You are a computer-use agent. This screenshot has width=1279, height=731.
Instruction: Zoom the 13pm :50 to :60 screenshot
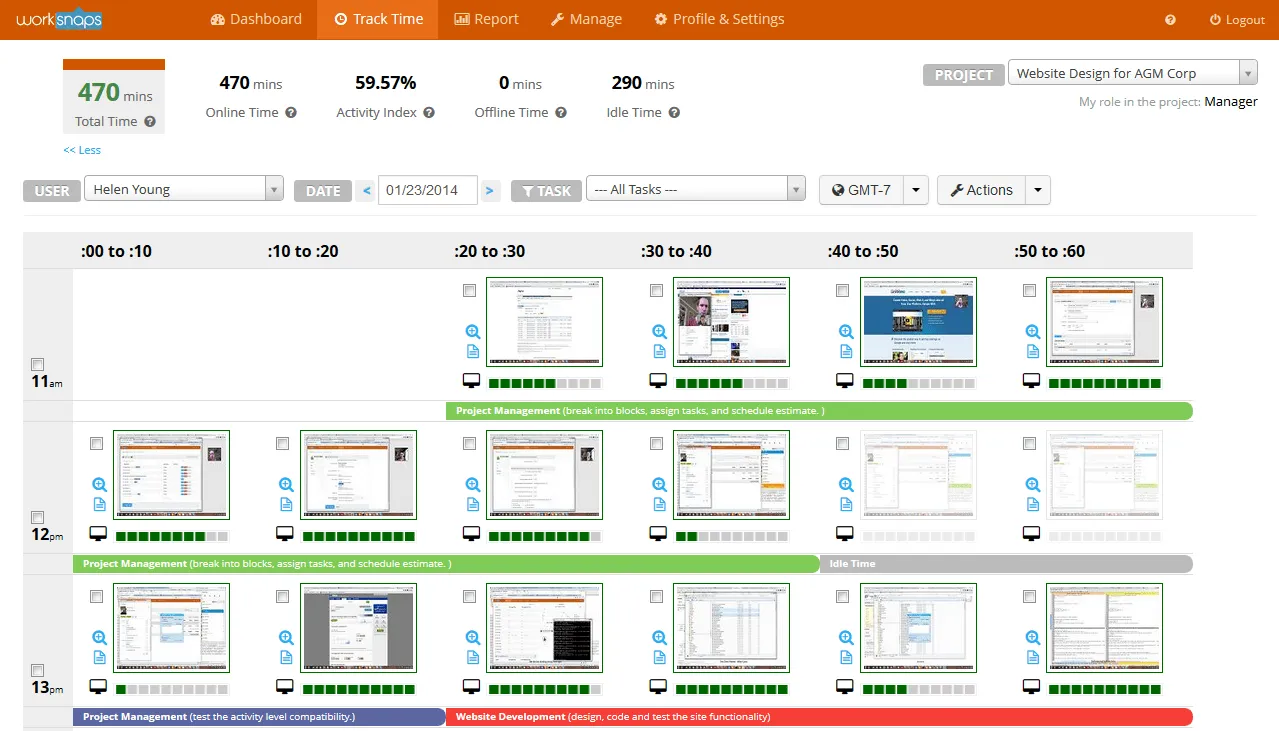1032,637
